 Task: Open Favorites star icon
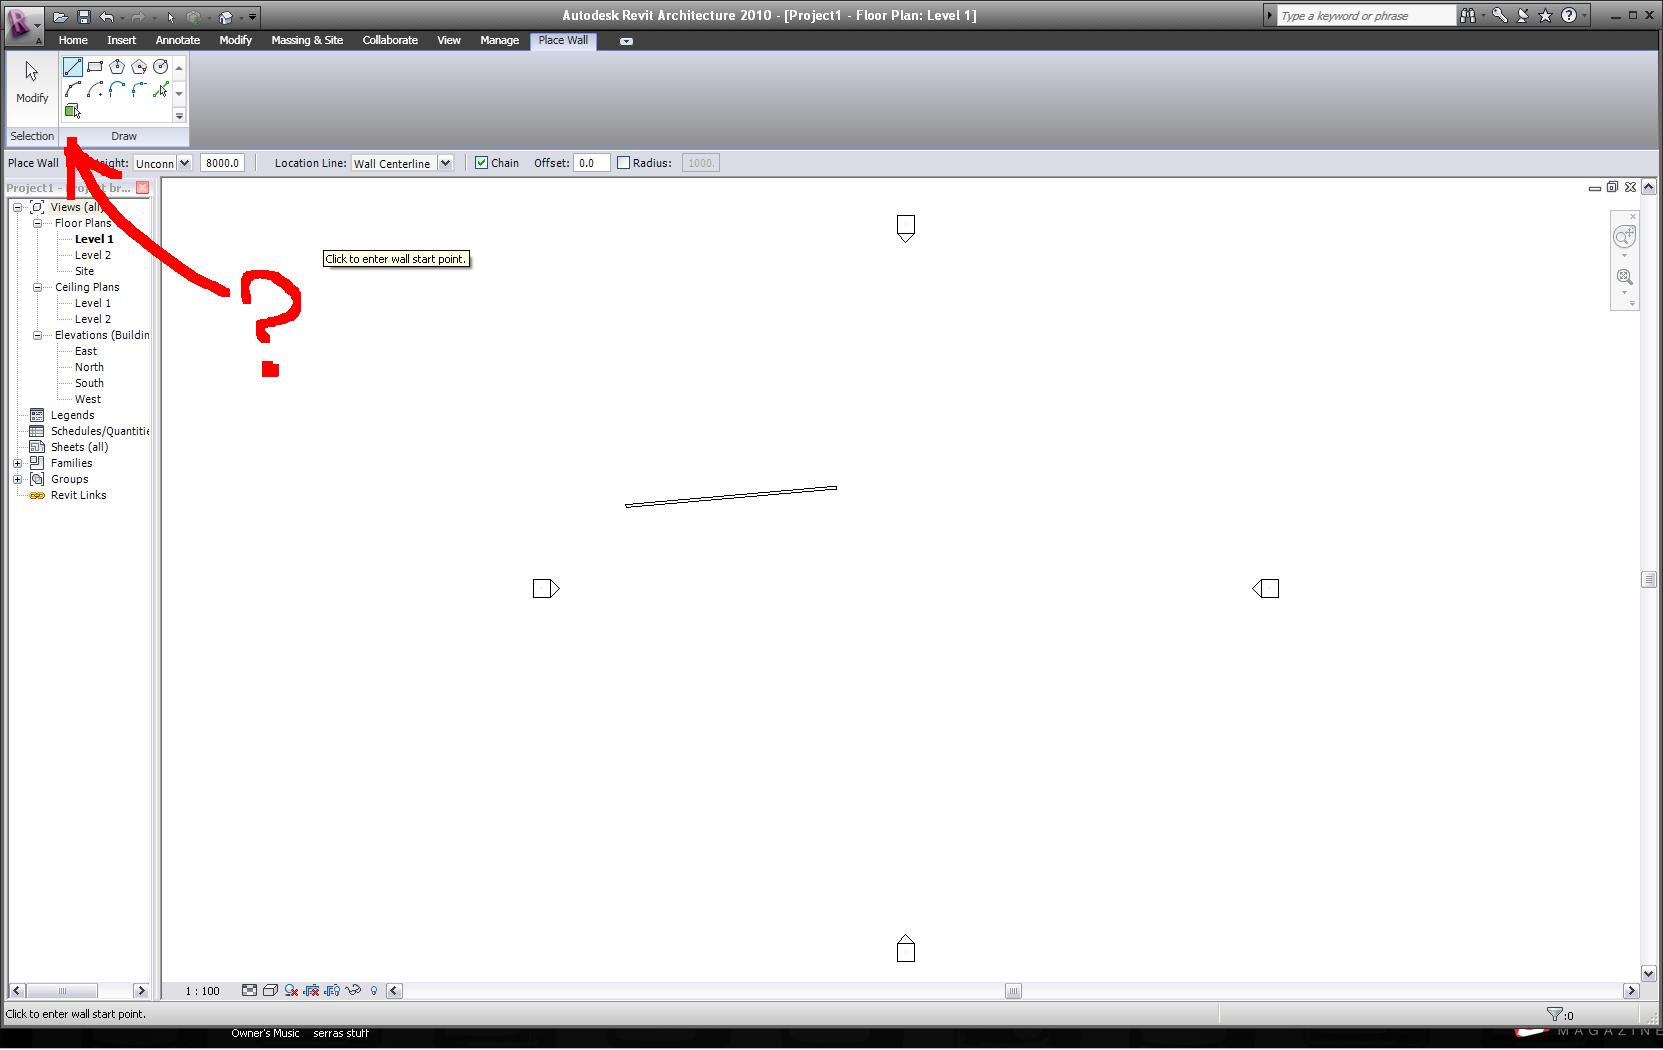(x=1546, y=15)
